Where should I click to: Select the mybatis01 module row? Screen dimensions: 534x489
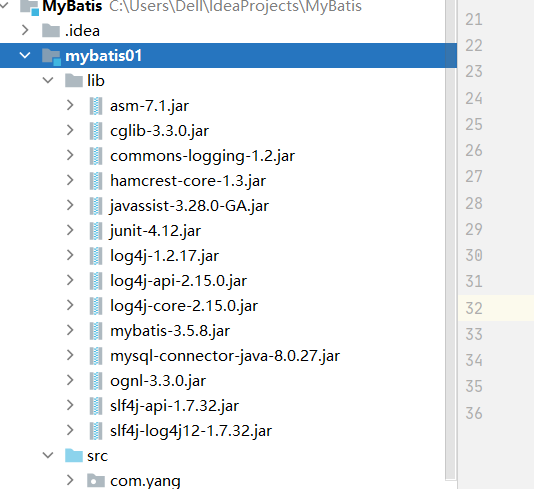[x=228, y=56]
